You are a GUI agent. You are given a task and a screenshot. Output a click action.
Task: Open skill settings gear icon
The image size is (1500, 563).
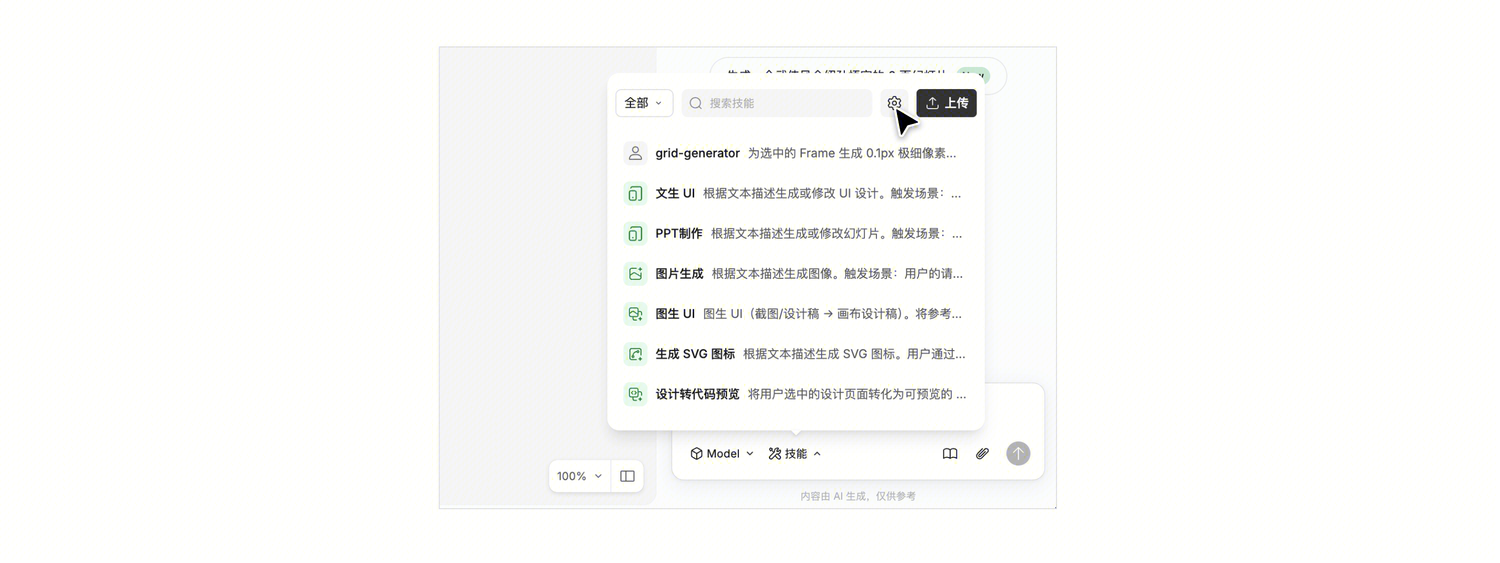894,103
